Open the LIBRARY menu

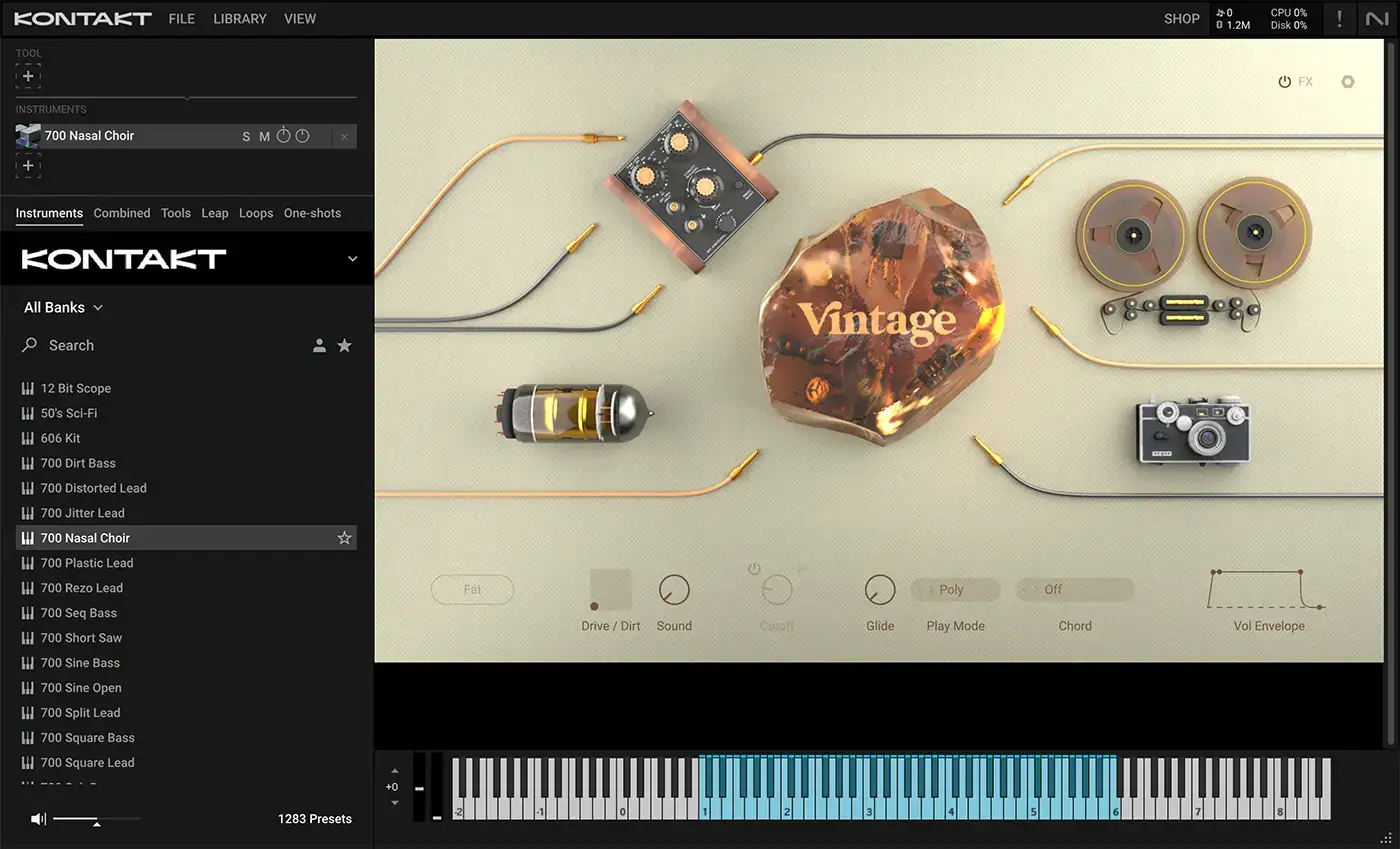[x=240, y=18]
